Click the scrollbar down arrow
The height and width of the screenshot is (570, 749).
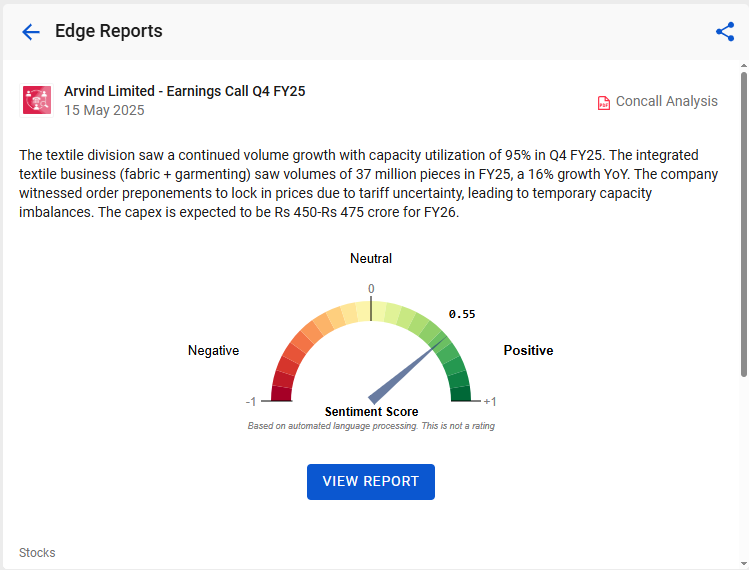click(744, 564)
